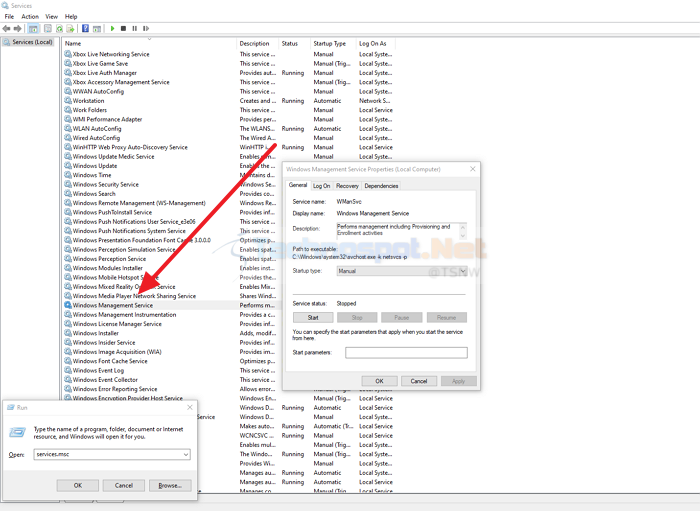
Task: Select the Work Folders row
Action: (x=229, y=110)
